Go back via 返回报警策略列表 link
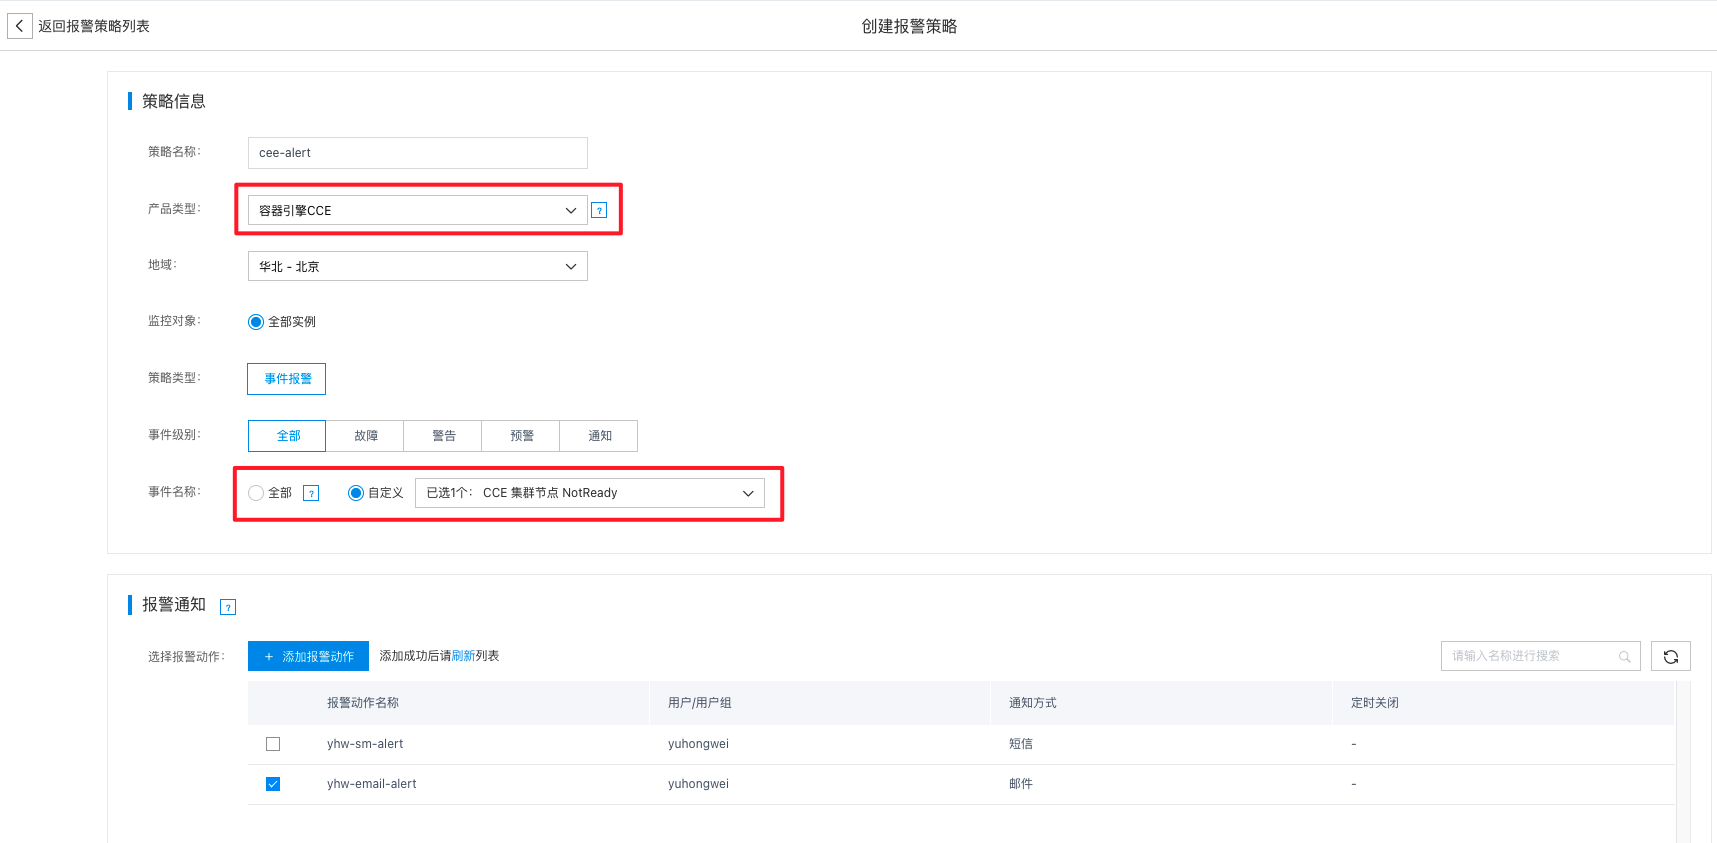The image size is (1717, 843). click(94, 26)
